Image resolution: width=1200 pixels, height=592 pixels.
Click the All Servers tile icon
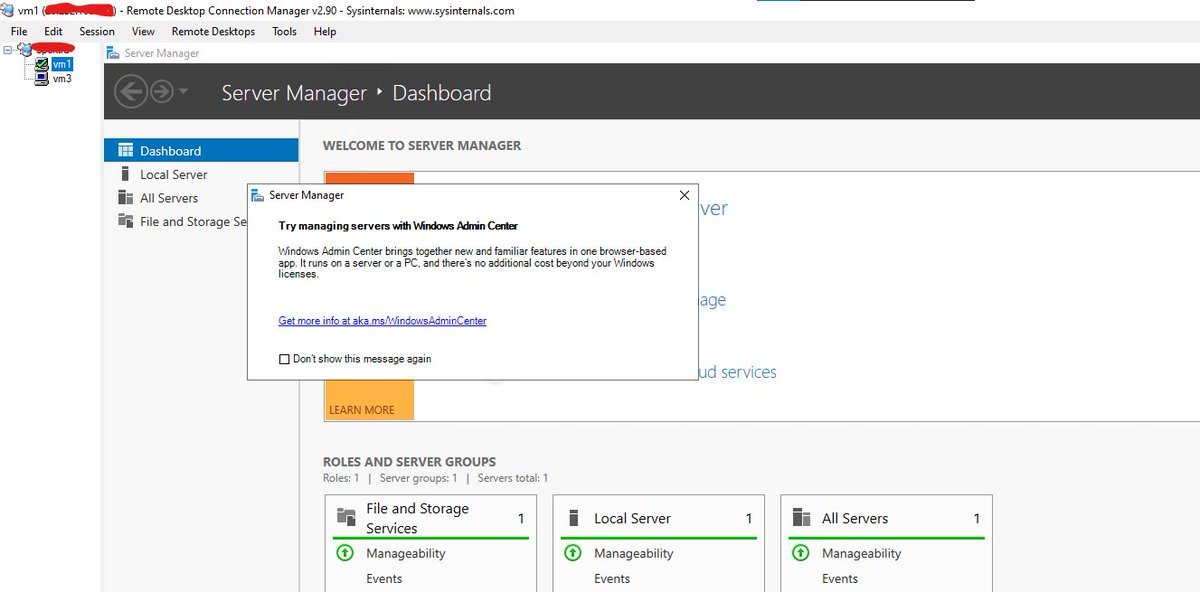[x=801, y=518]
